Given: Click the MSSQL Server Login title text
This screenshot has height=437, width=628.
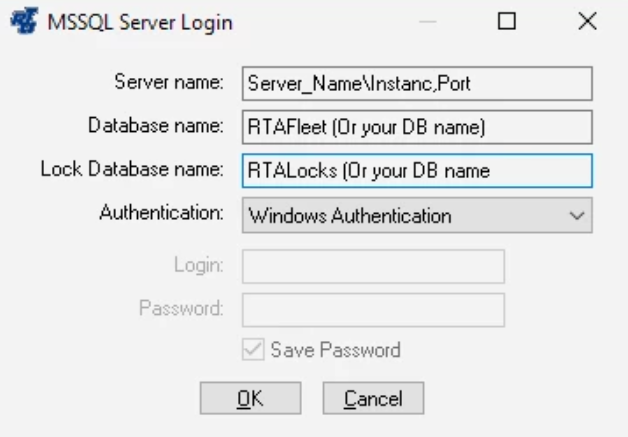Looking at the screenshot, I should click(140, 22).
